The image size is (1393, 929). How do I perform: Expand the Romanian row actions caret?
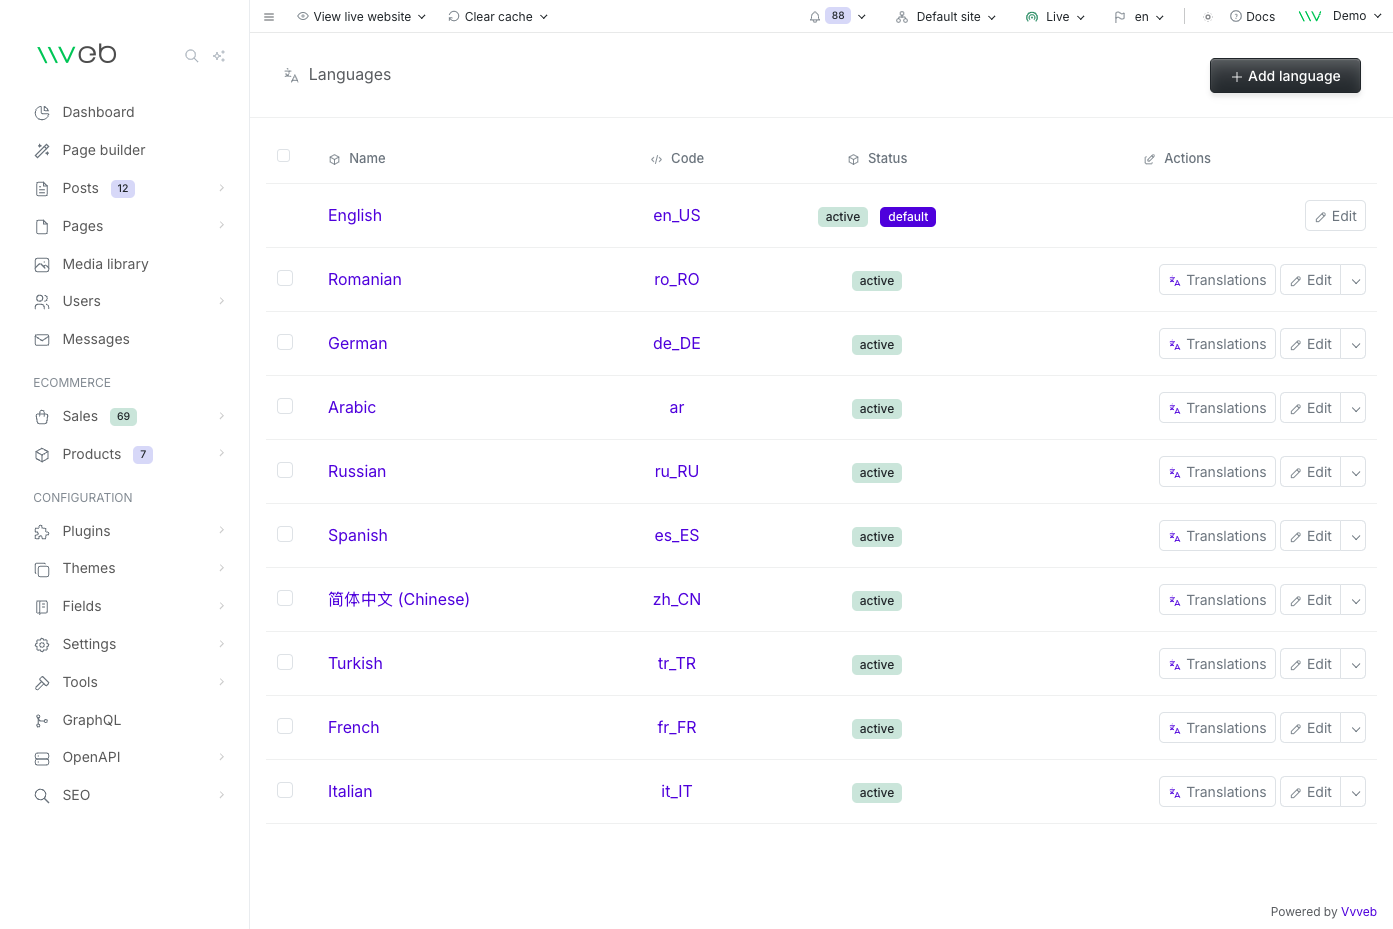pyautogui.click(x=1355, y=280)
